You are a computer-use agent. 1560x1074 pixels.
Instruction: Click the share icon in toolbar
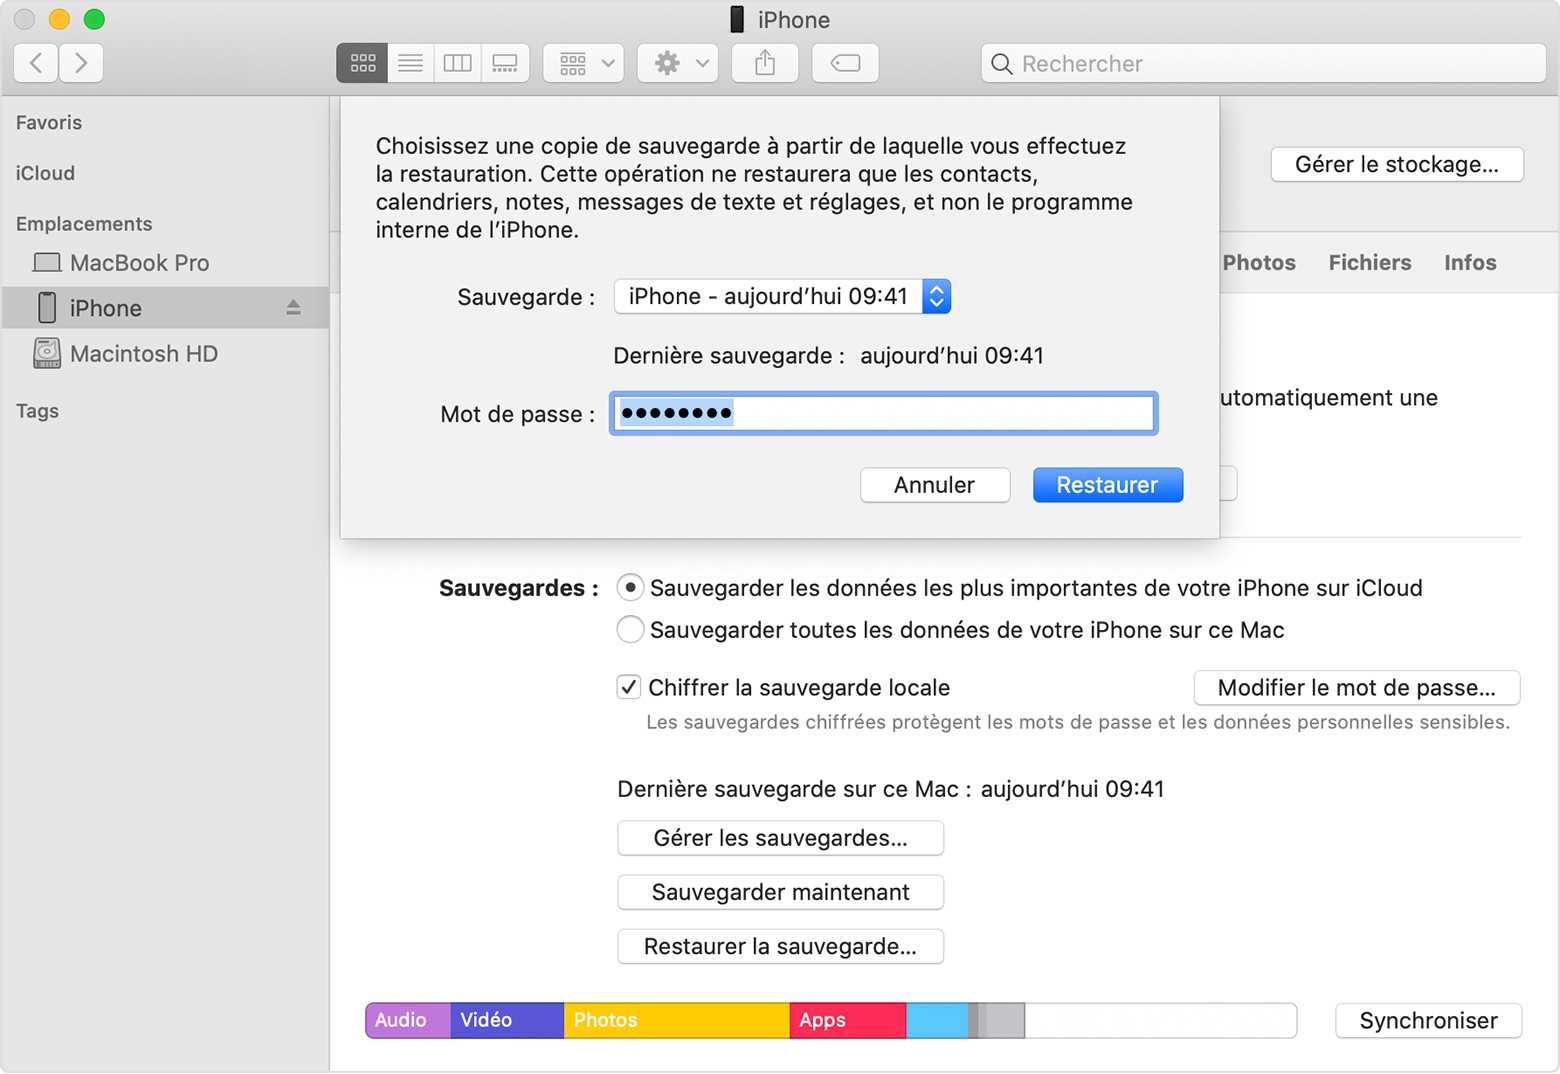coord(765,63)
